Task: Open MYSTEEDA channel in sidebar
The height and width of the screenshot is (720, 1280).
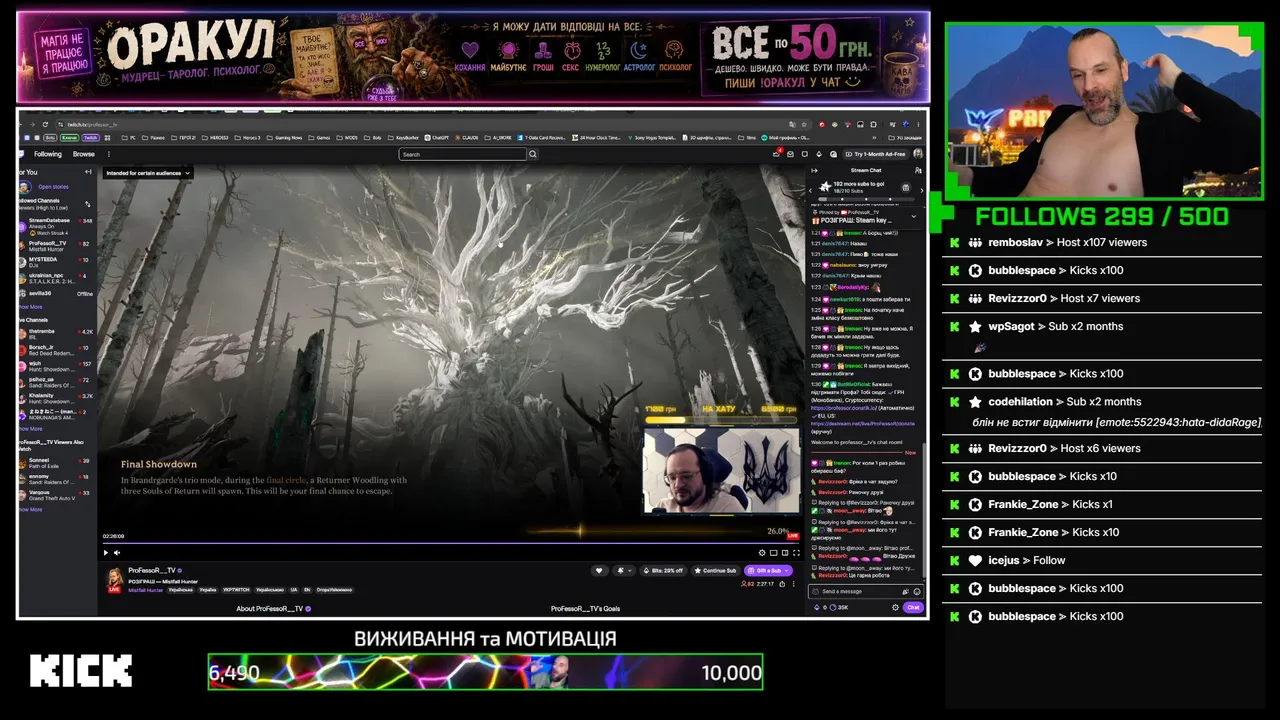Action: pyautogui.click(x=56, y=262)
